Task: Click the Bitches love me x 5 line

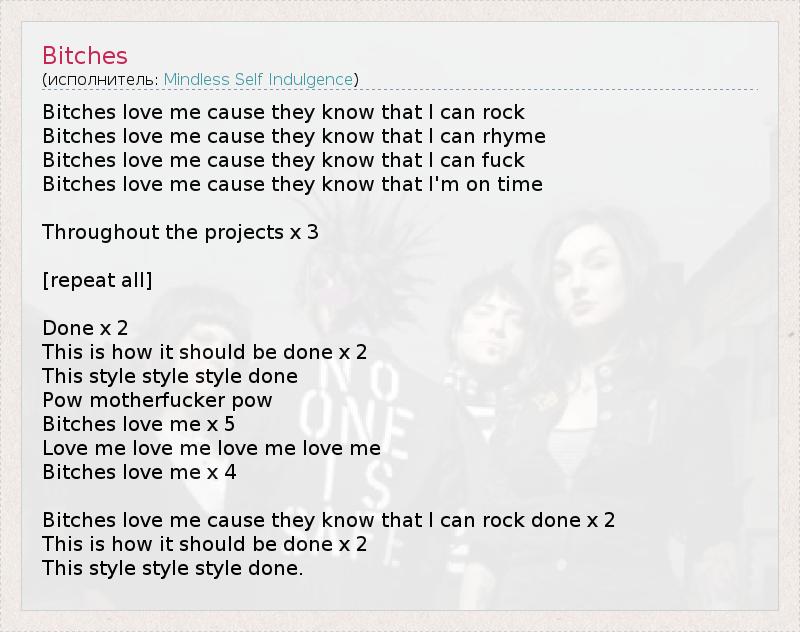Action: click(x=139, y=424)
